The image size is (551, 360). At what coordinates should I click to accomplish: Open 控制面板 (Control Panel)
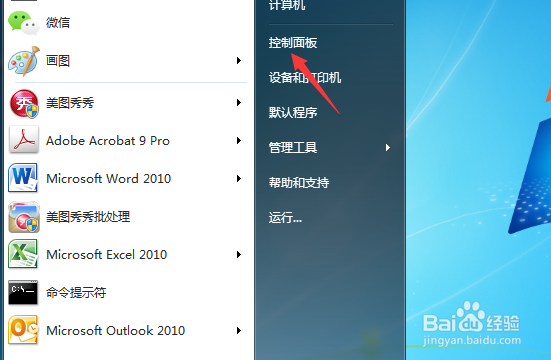pyautogui.click(x=293, y=43)
